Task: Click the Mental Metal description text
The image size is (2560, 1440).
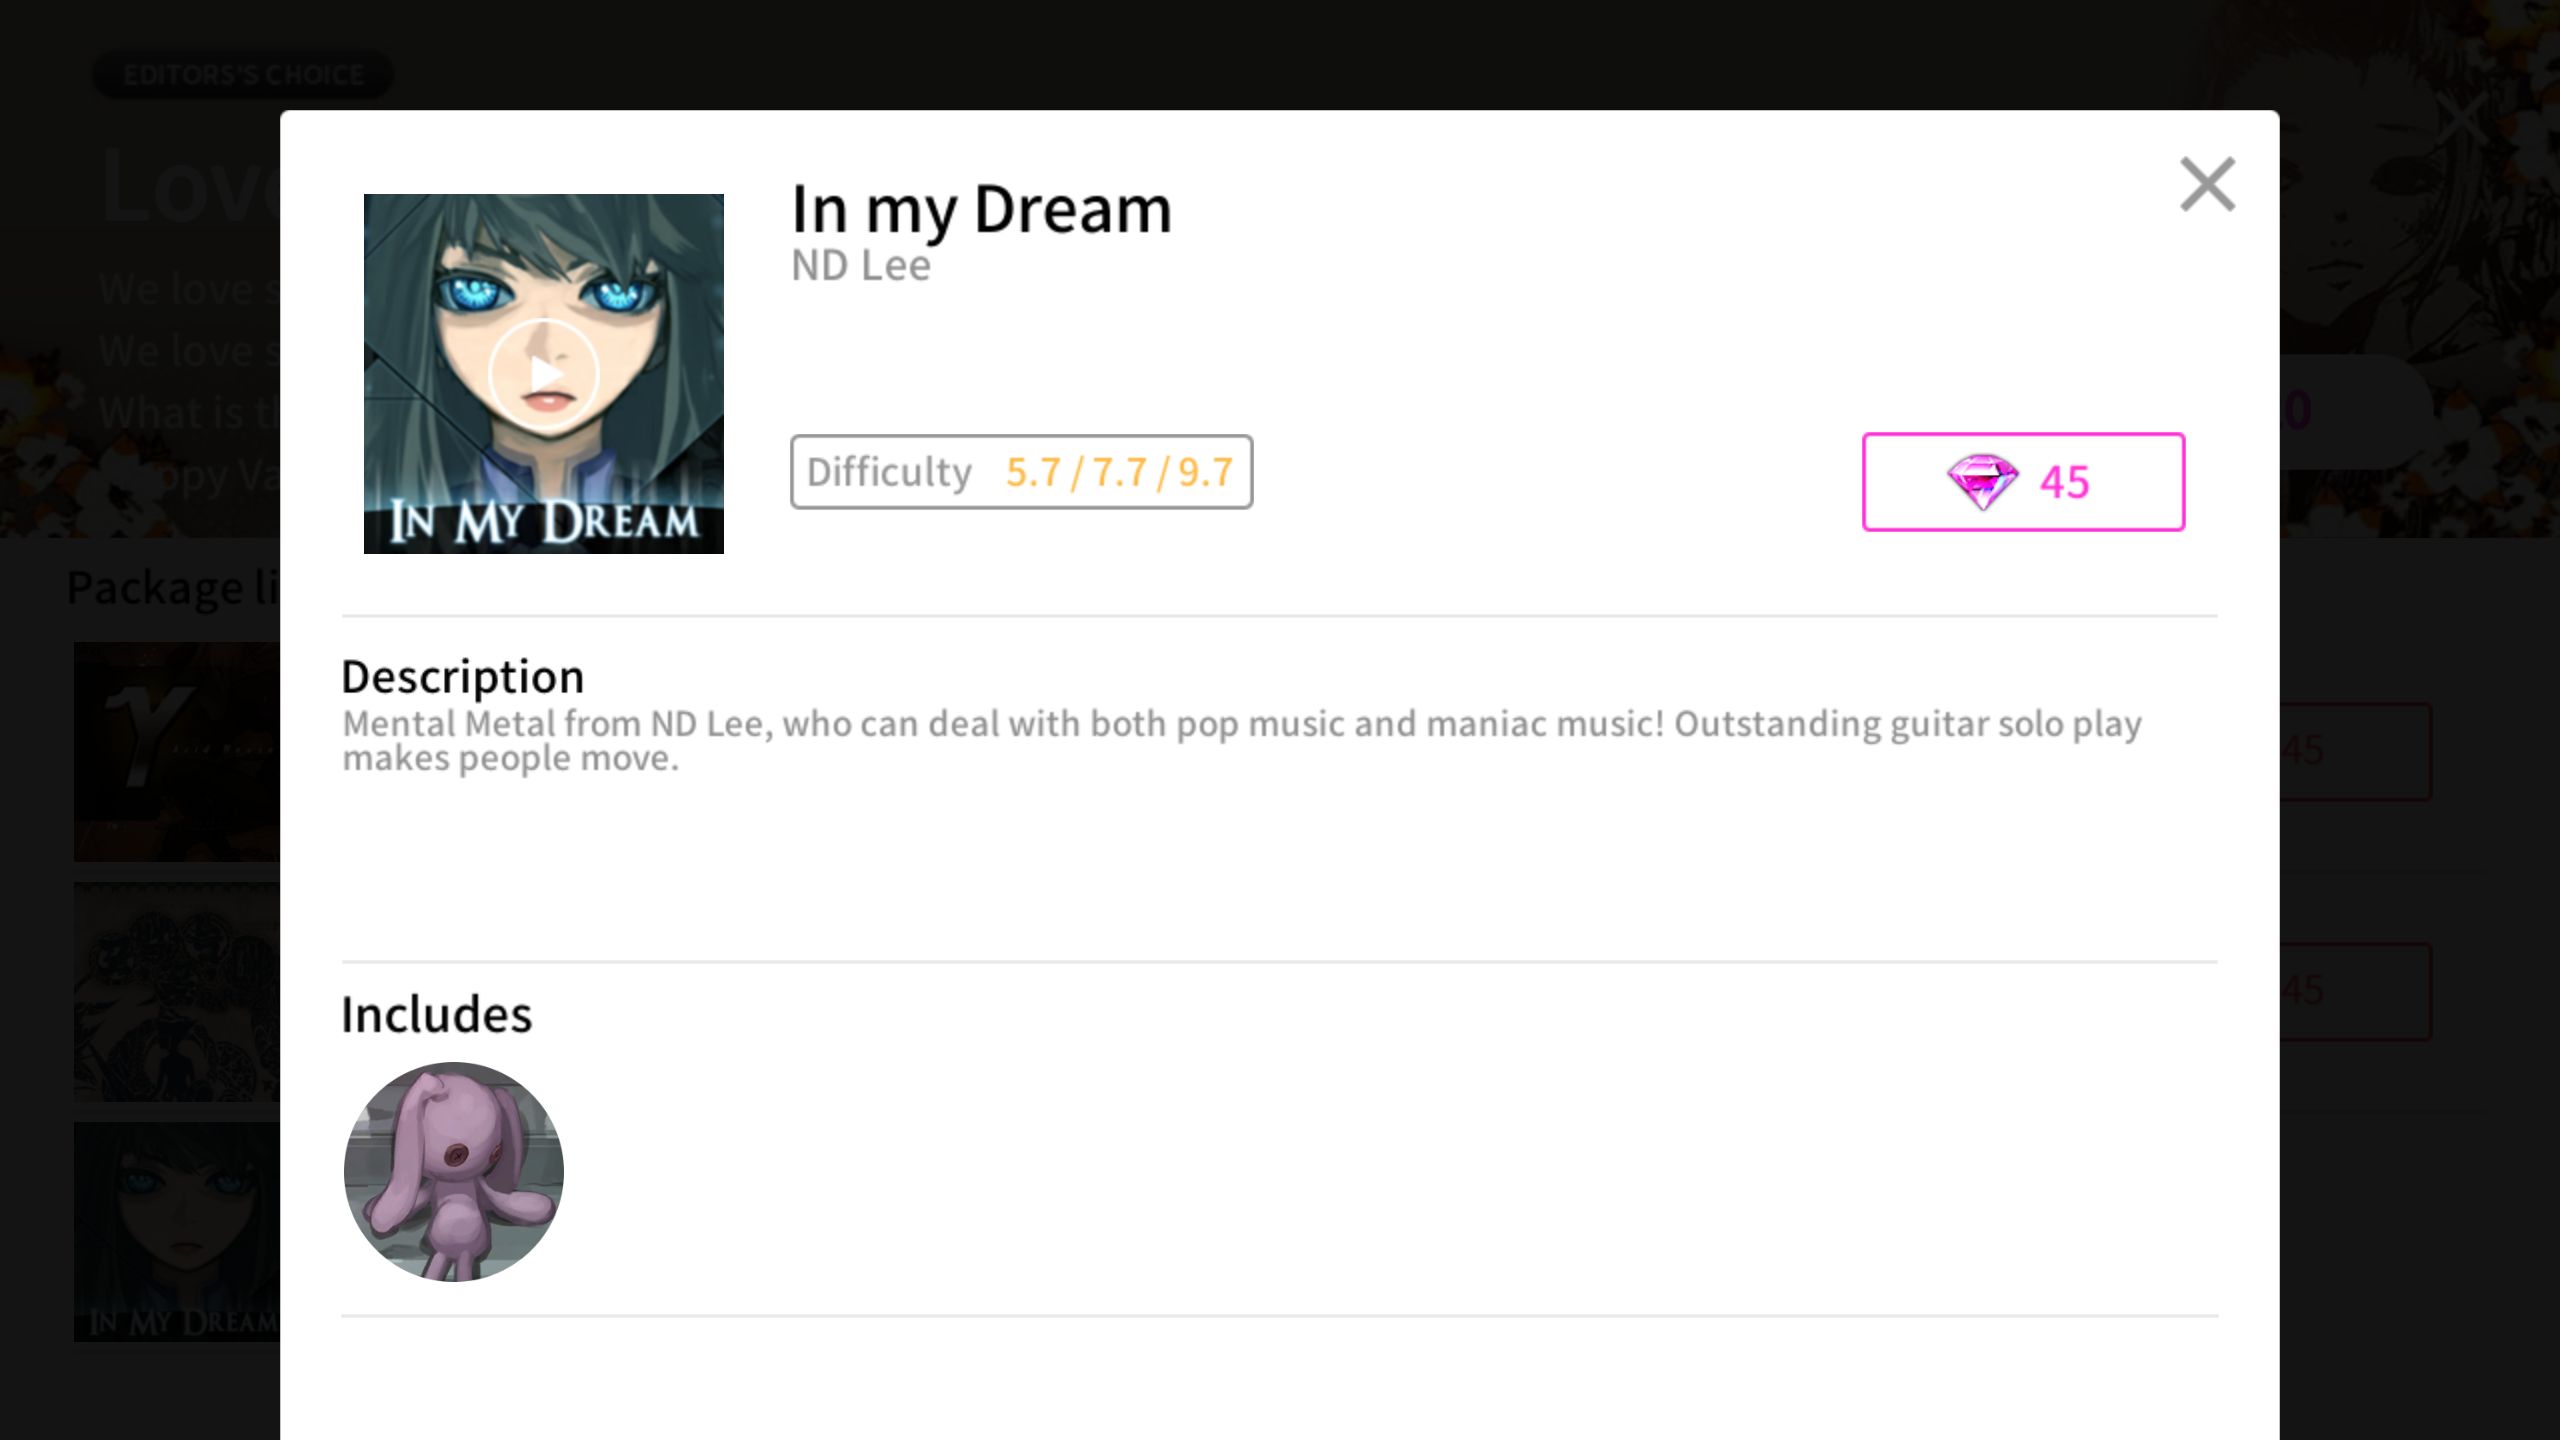Action: (x=1241, y=740)
